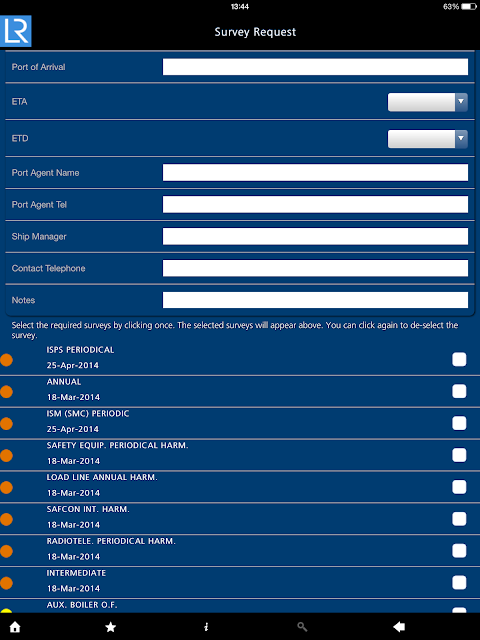Tap orange status dot beside ANNUAL survey

(6, 392)
